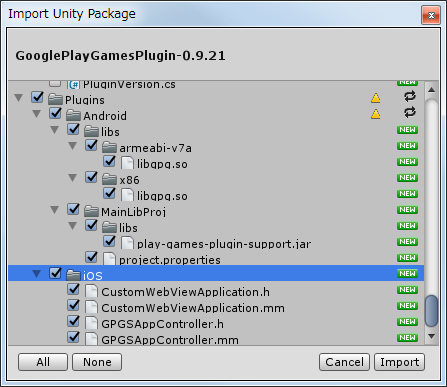
Task: Click the None button
Action: pos(97,362)
